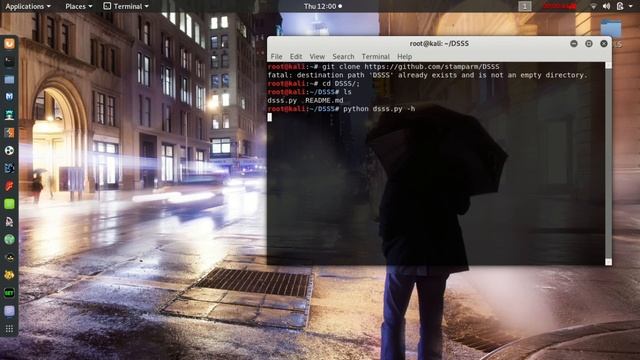Viewport: 640px width, 360px height.
Task: Launch Terminal from the dock
Action: click(9, 61)
